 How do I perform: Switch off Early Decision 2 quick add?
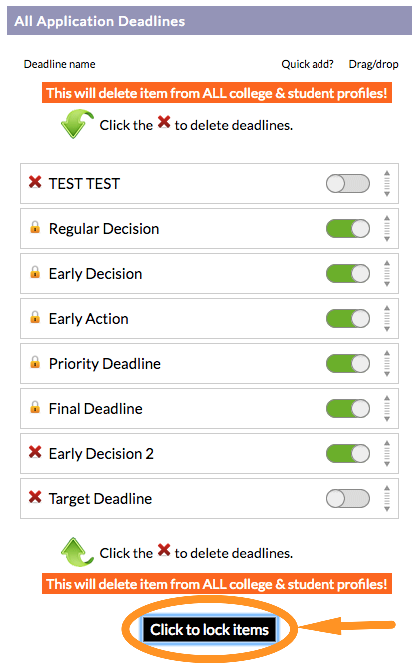pos(348,454)
